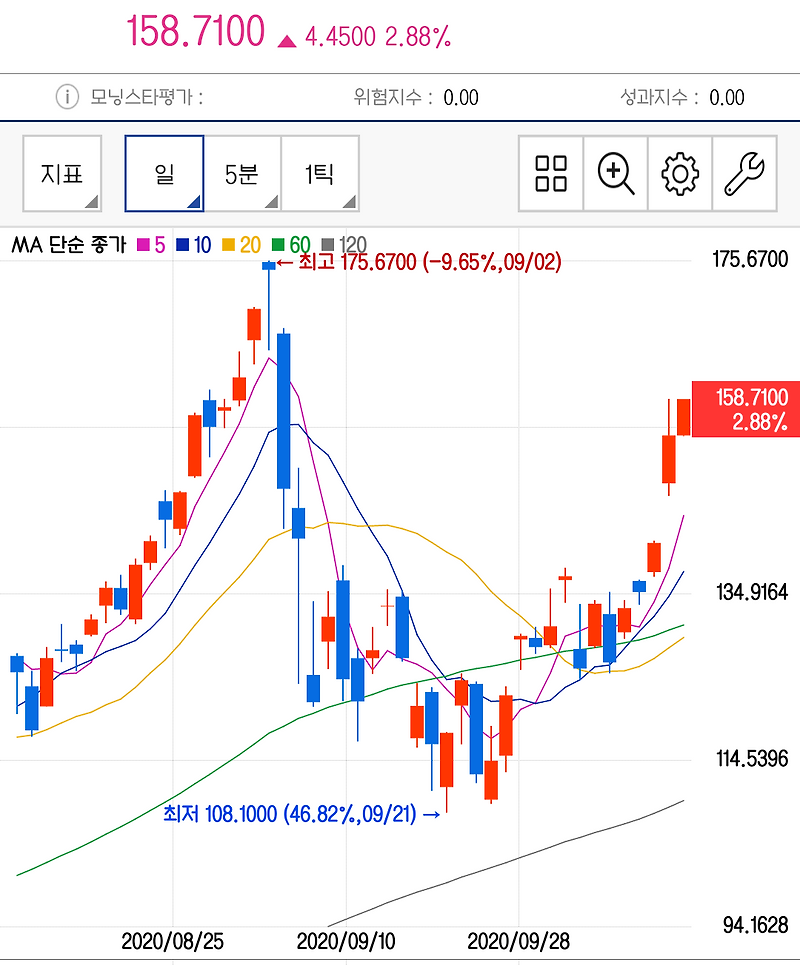Image resolution: width=800 pixels, height=965 pixels.
Task: Toggle the yellow MA 20 line visibility
Action: point(227,242)
